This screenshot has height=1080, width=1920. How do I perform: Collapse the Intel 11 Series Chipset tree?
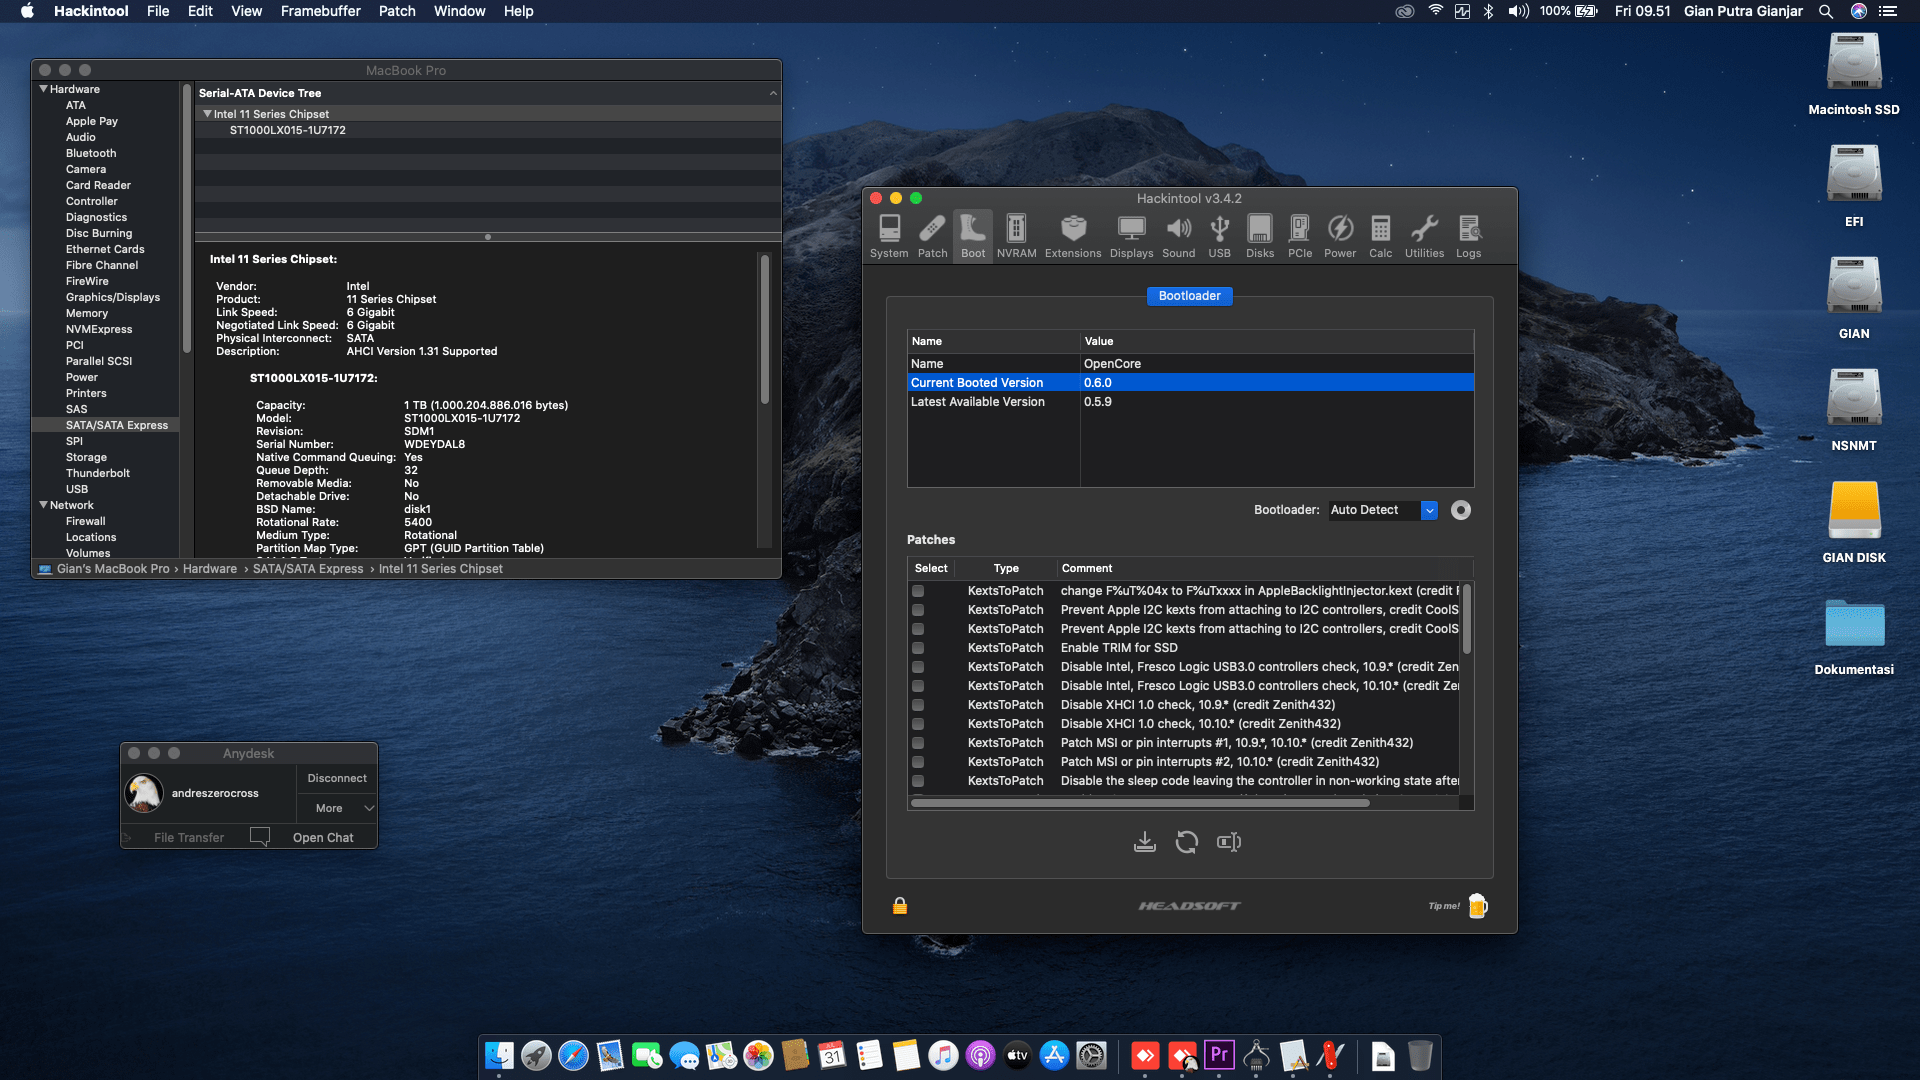pos(207,114)
